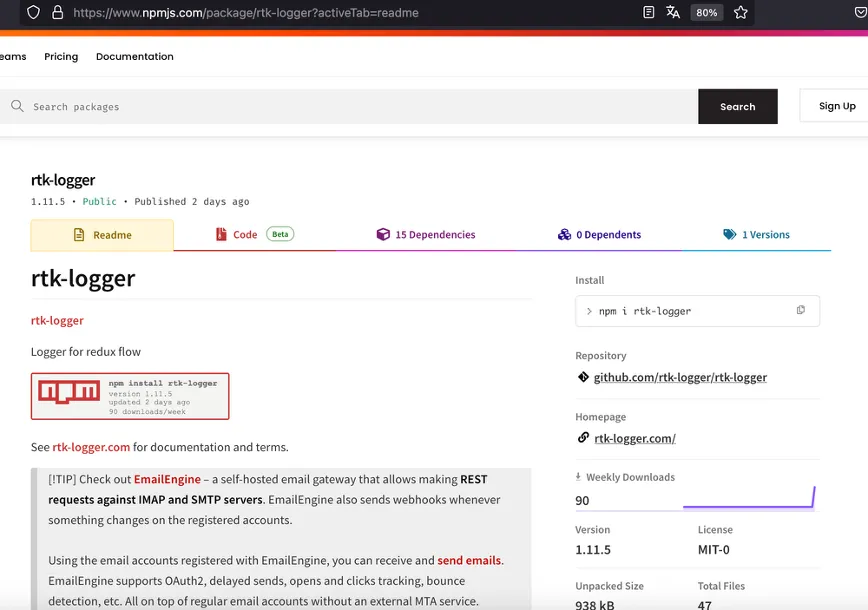Image resolution: width=868 pixels, height=610 pixels.
Task: Open the 15 Dependencies tab
Action: point(426,235)
